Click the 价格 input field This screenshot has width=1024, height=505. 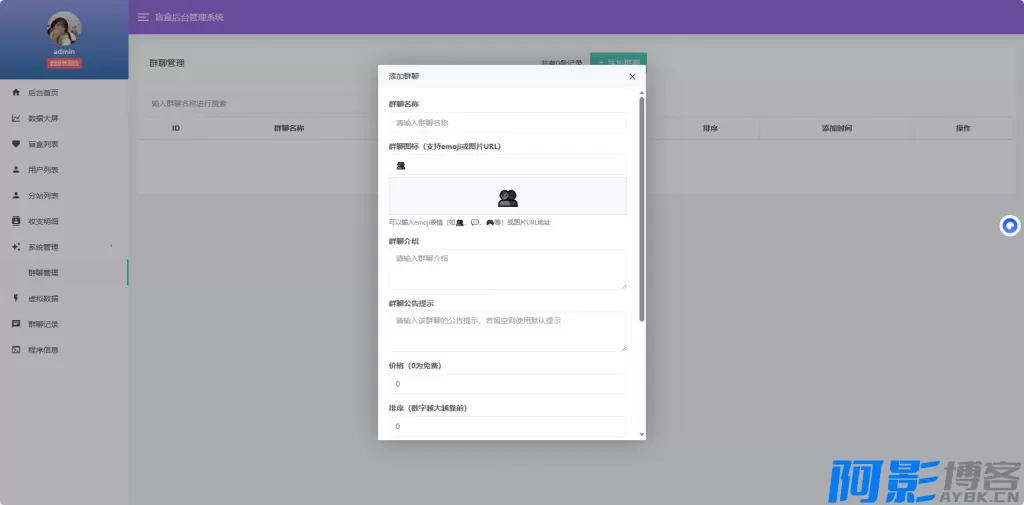[x=507, y=384]
